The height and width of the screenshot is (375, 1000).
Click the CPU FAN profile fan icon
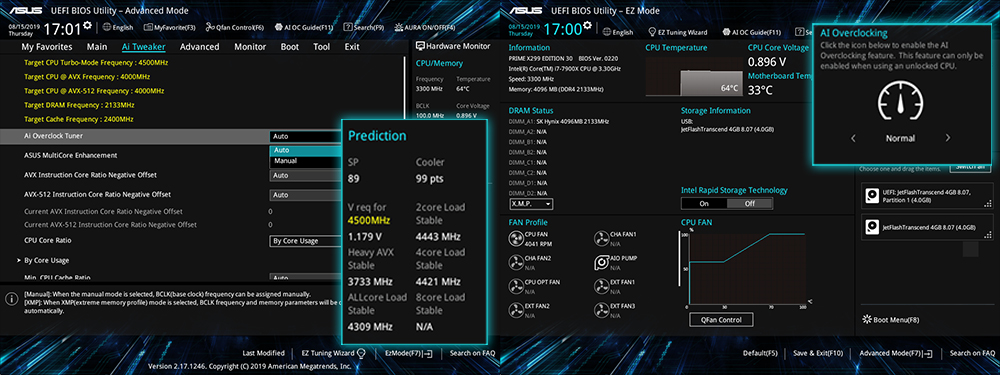coord(516,239)
